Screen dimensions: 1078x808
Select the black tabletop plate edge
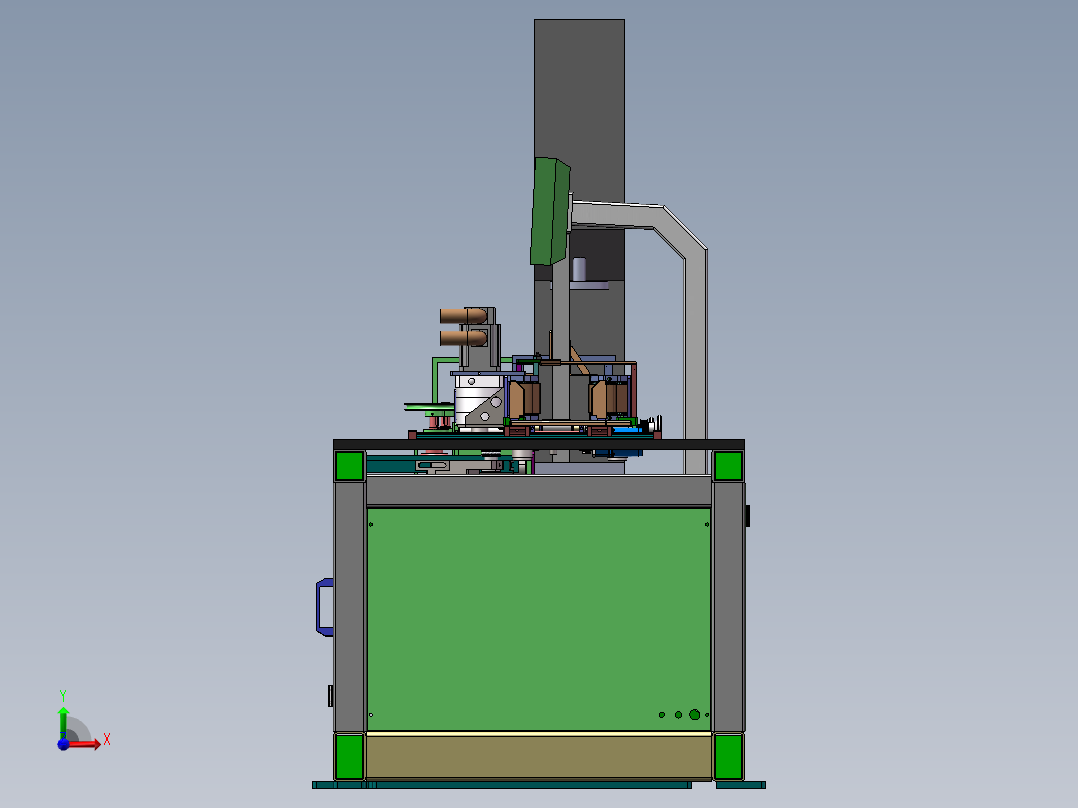click(539, 444)
